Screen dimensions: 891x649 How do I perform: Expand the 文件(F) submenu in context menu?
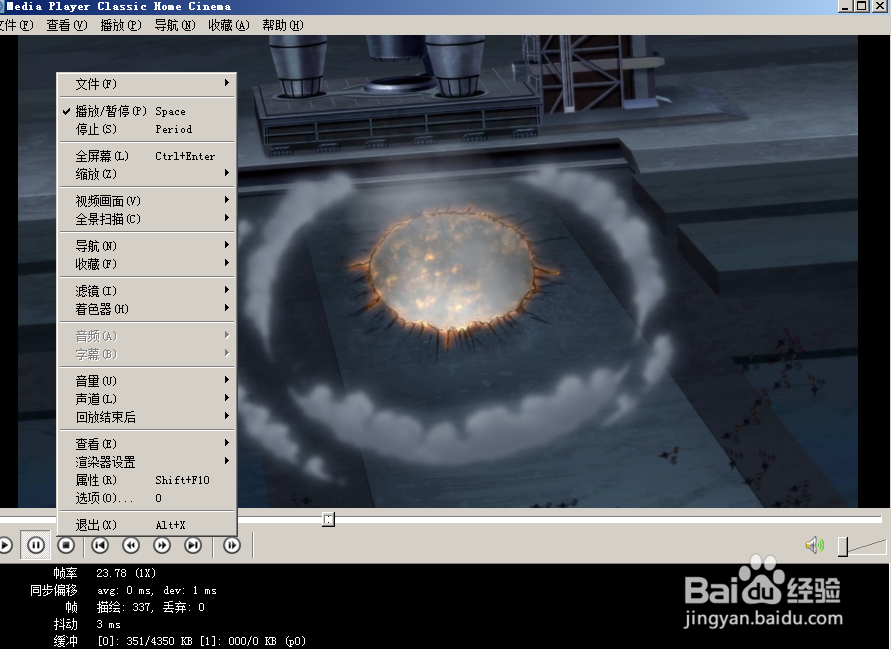pyautogui.click(x=147, y=84)
